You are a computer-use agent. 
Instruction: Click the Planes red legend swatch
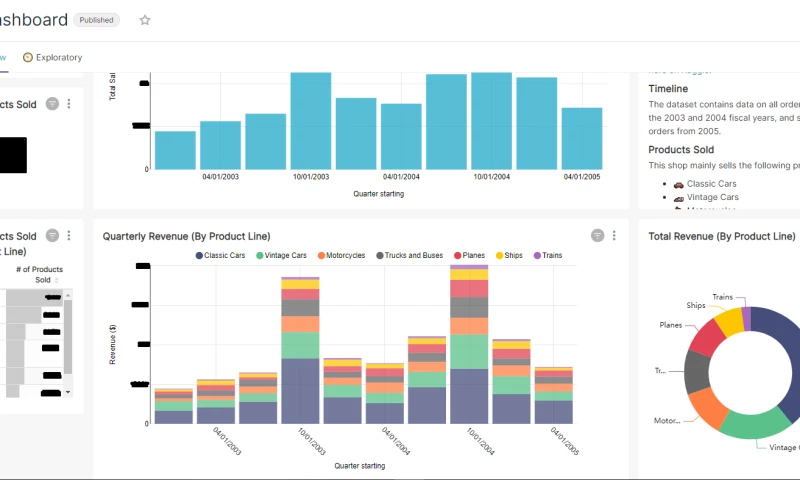tap(457, 256)
